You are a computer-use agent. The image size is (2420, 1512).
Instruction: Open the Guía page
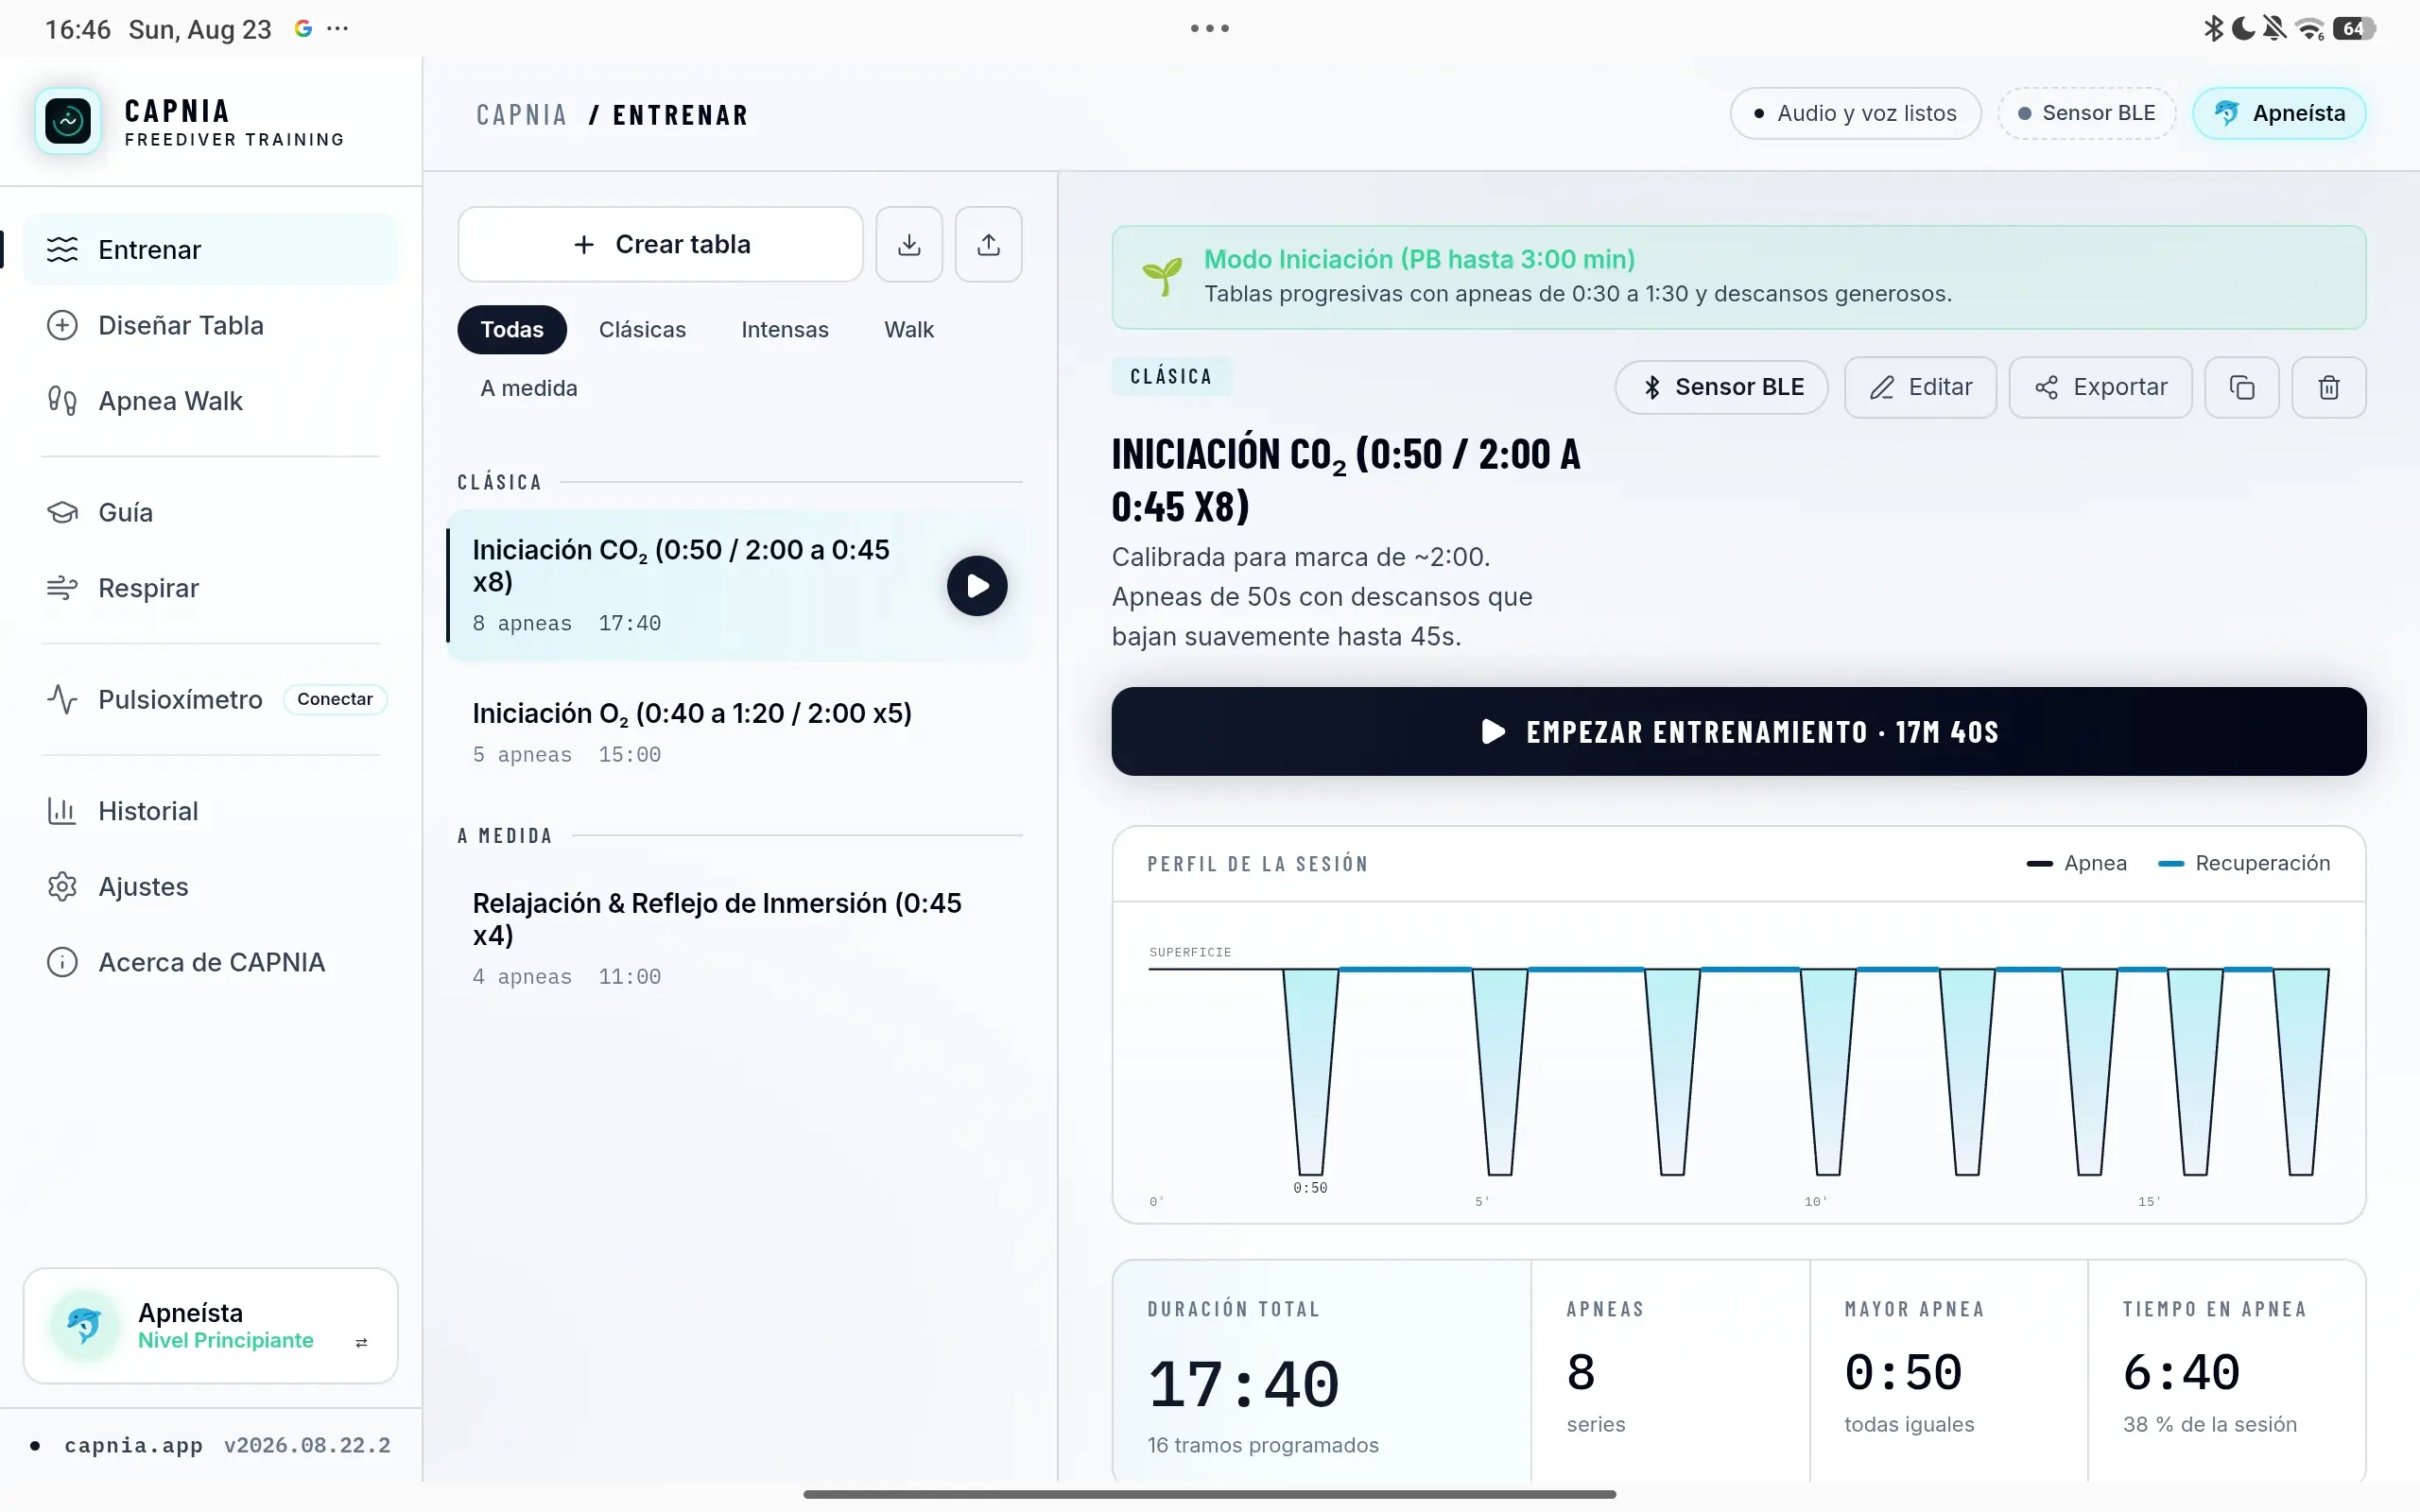tap(210, 512)
